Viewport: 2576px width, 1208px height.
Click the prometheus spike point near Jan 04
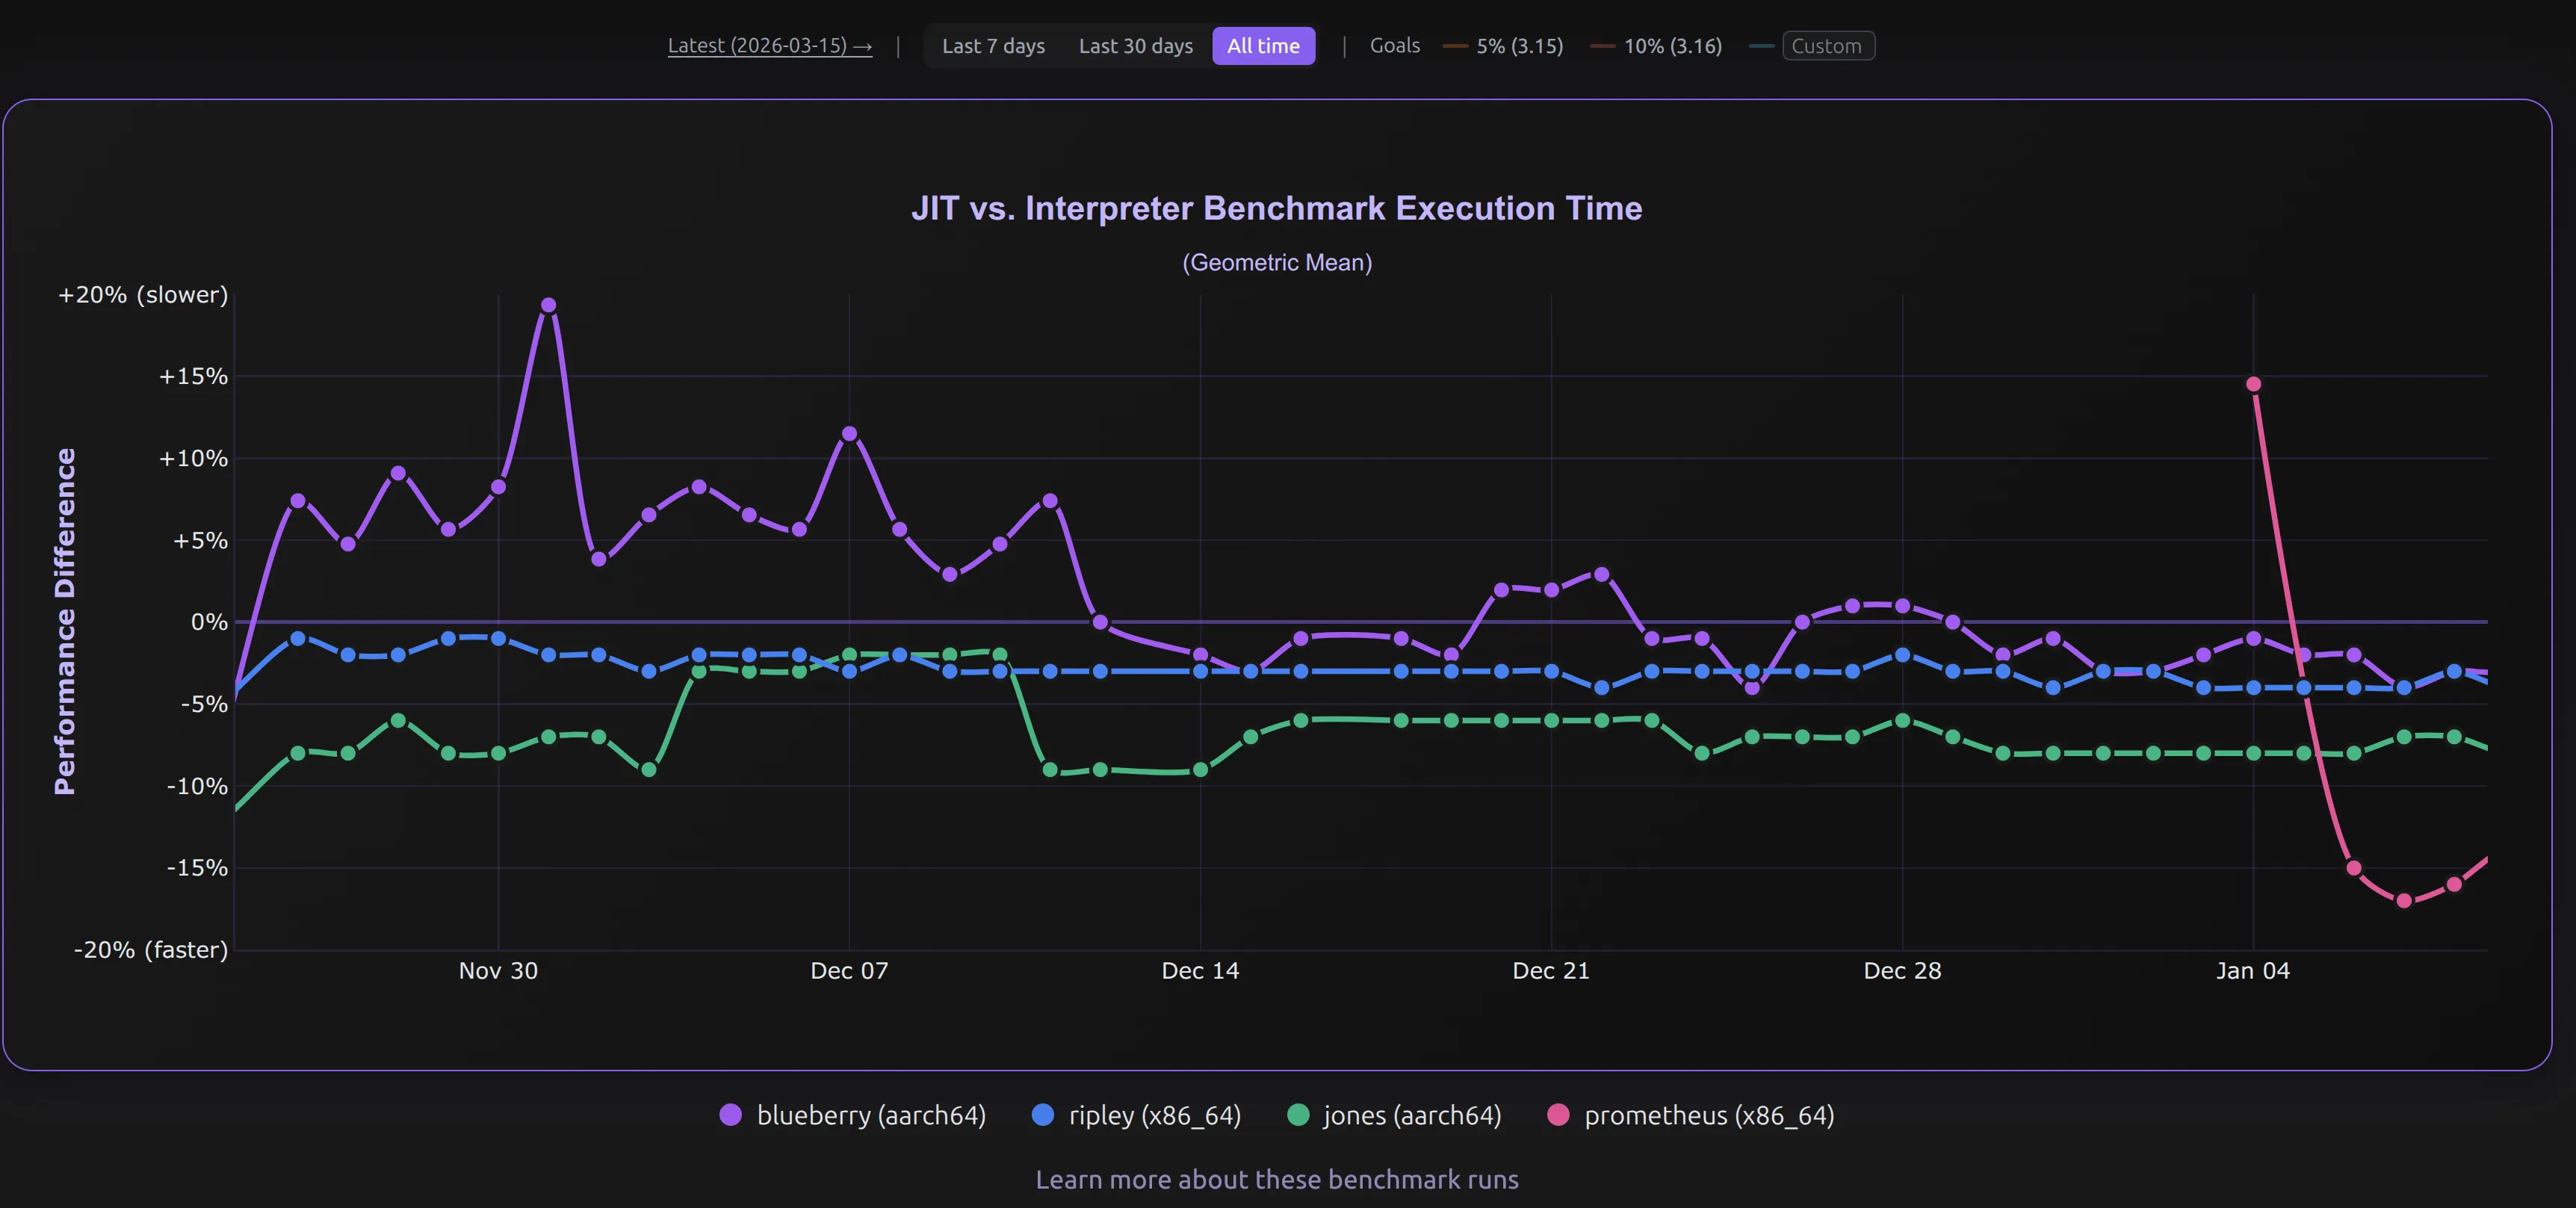coord(2253,383)
